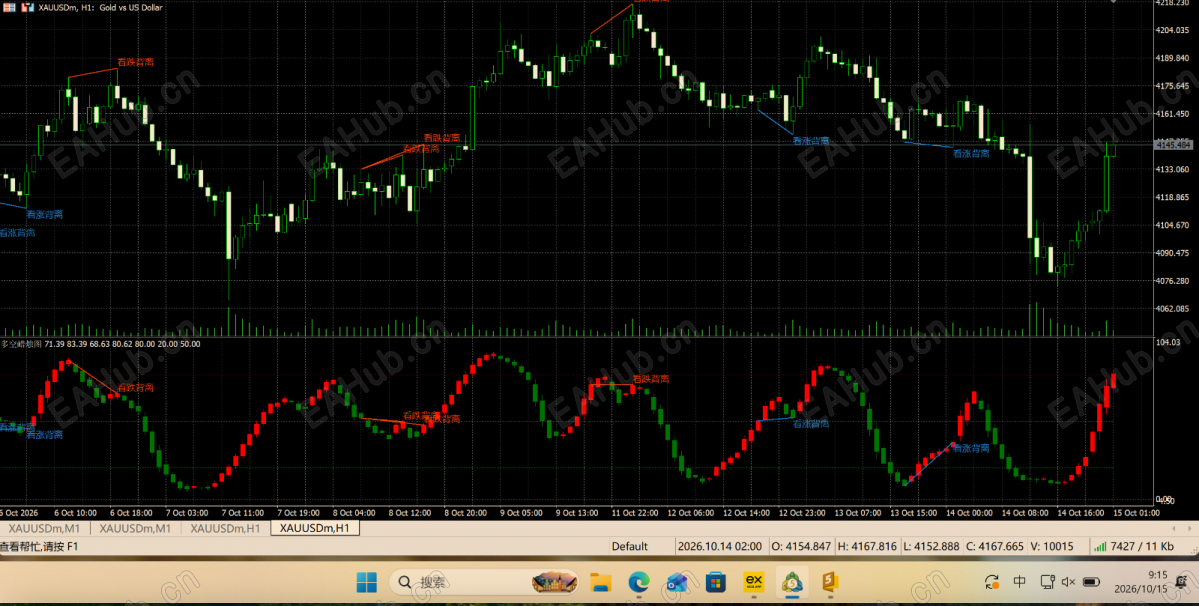
Task: Open the Exness 'ex' taskbar app
Action: coord(755,583)
